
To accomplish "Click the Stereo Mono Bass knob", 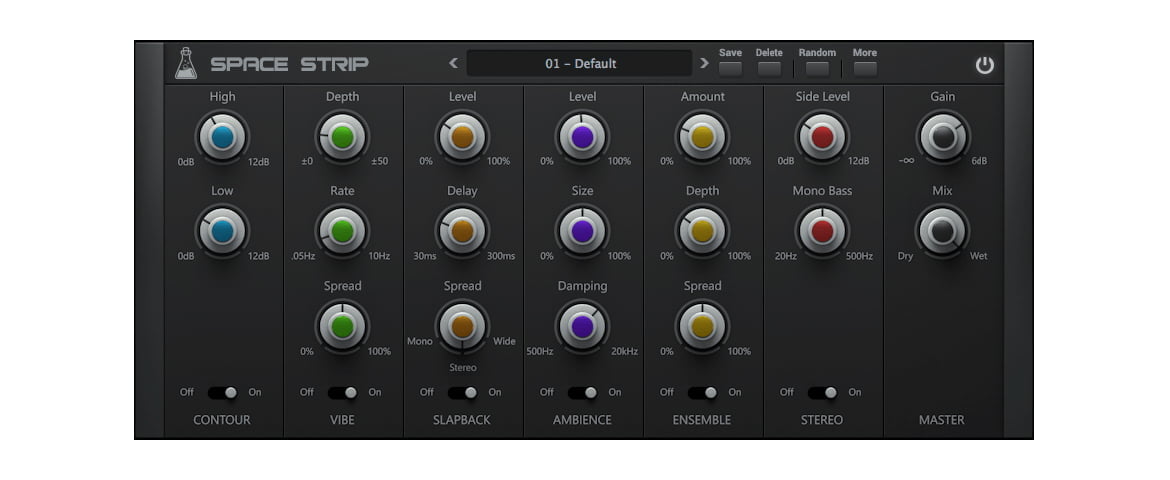I will click(x=822, y=231).
